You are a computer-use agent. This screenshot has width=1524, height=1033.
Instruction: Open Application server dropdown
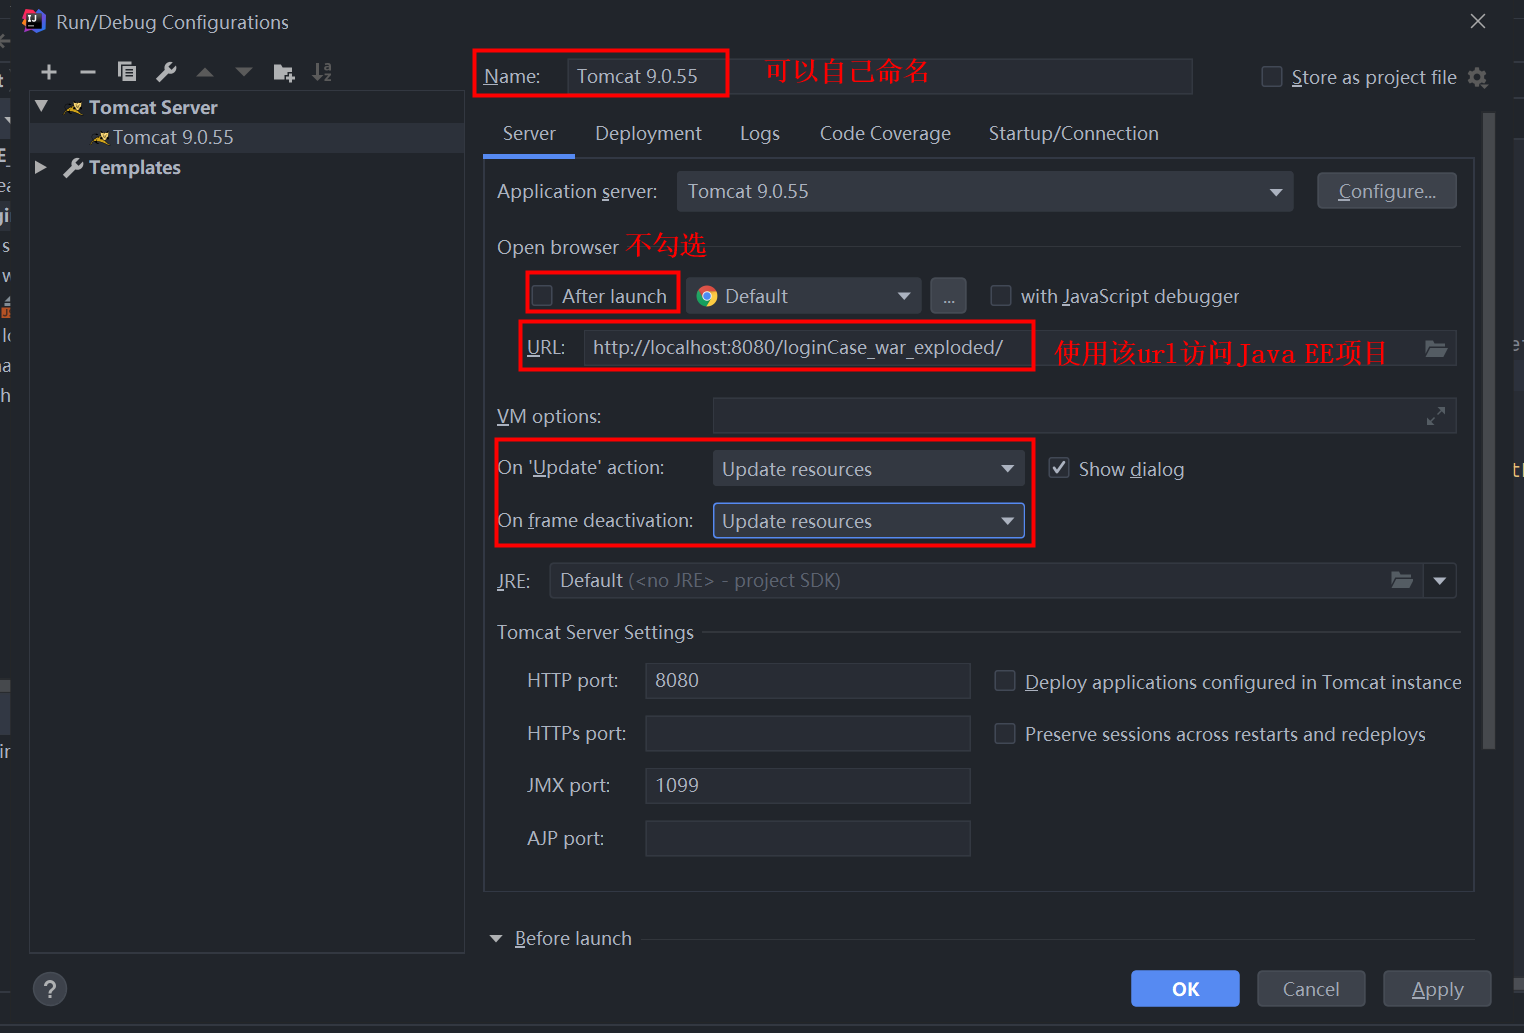tap(985, 191)
